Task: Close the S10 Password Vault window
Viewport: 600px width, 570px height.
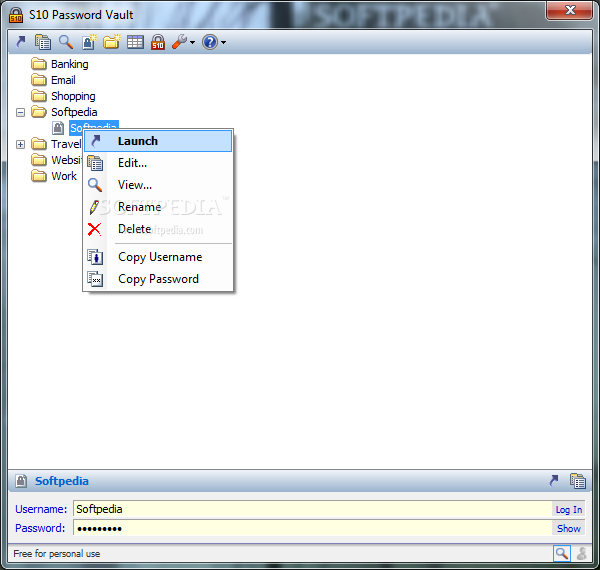Action: 569,10
